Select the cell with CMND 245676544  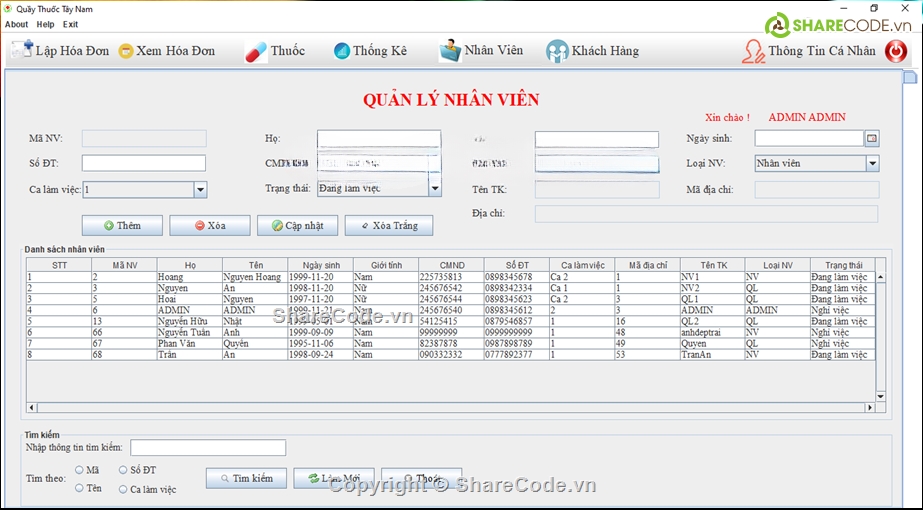coord(451,299)
